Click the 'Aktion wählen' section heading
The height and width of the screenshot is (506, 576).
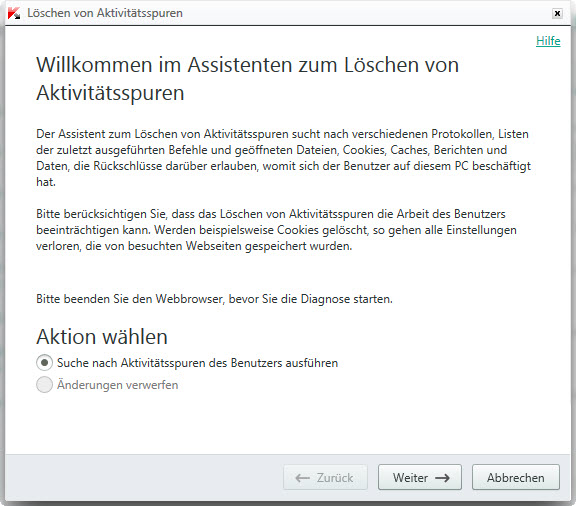[x=102, y=337]
